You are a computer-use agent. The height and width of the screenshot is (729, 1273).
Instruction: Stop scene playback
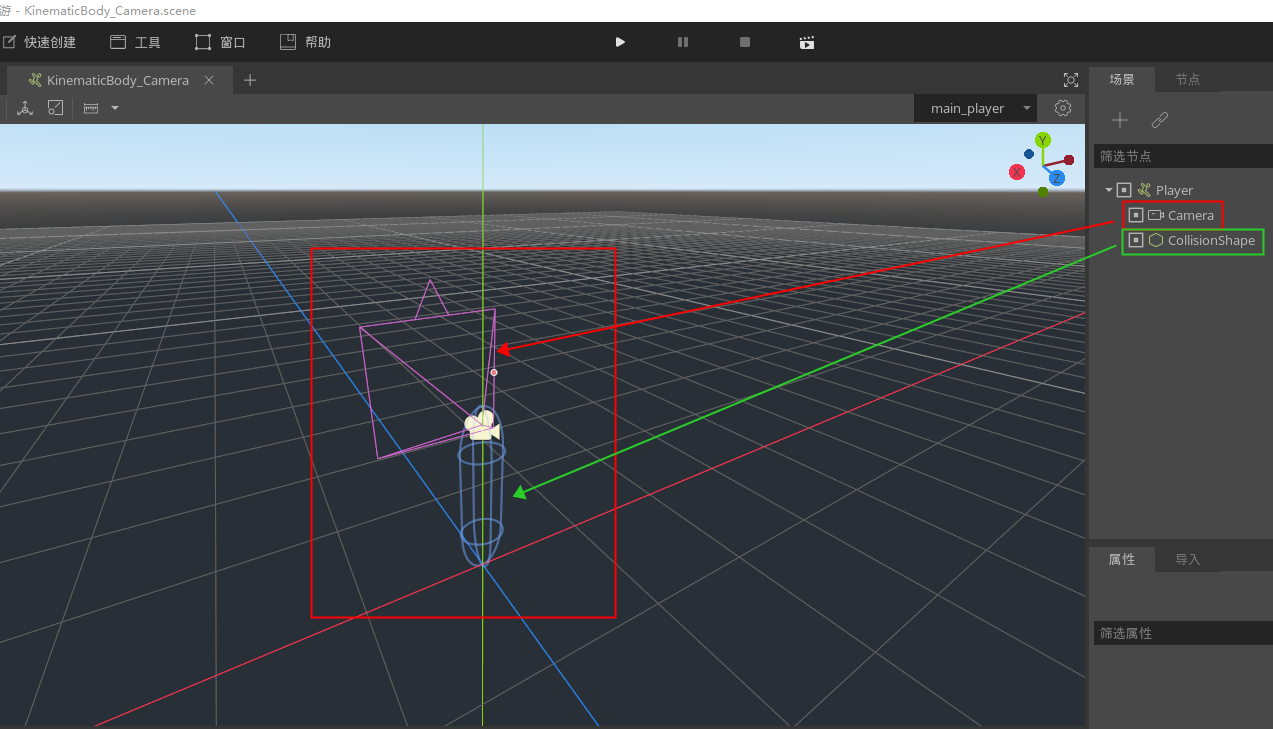(745, 42)
